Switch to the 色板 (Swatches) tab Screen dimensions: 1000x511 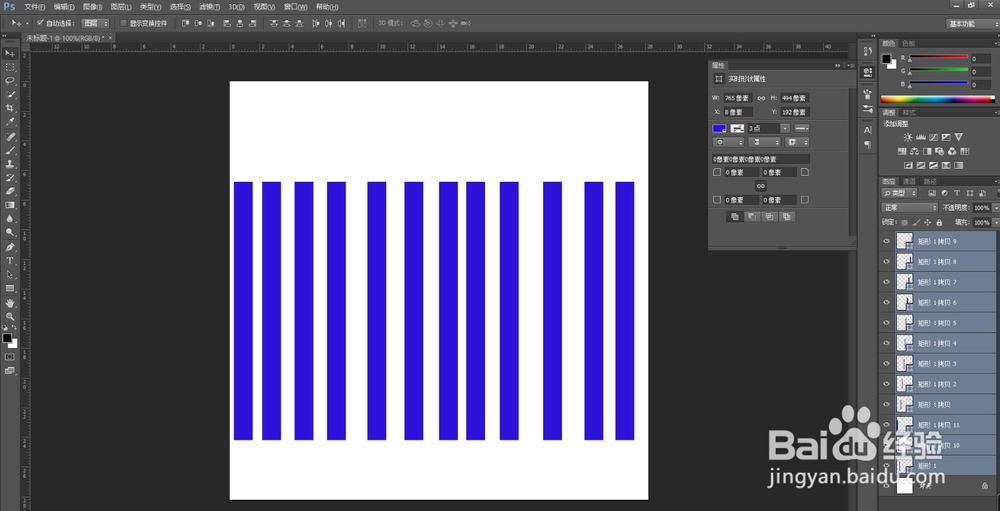[909, 43]
